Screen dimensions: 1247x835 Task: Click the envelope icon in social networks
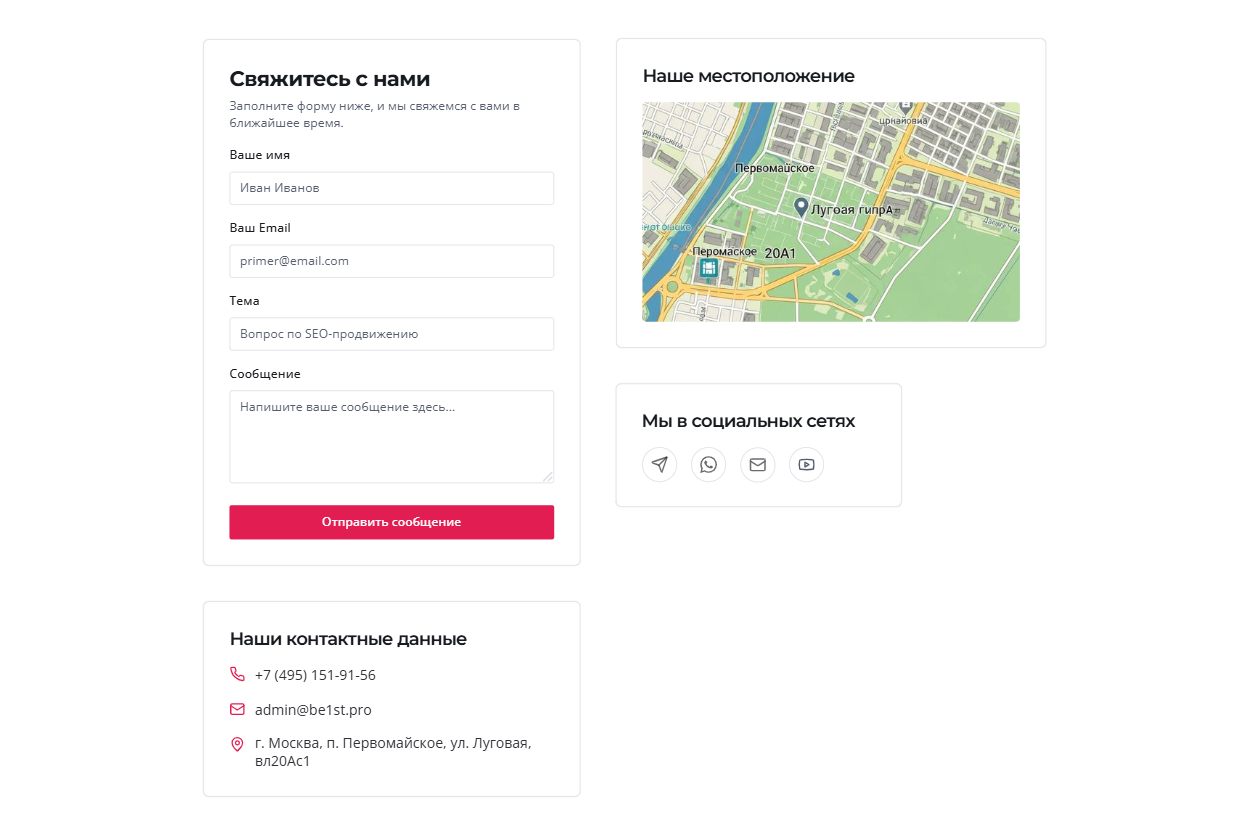pos(757,464)
